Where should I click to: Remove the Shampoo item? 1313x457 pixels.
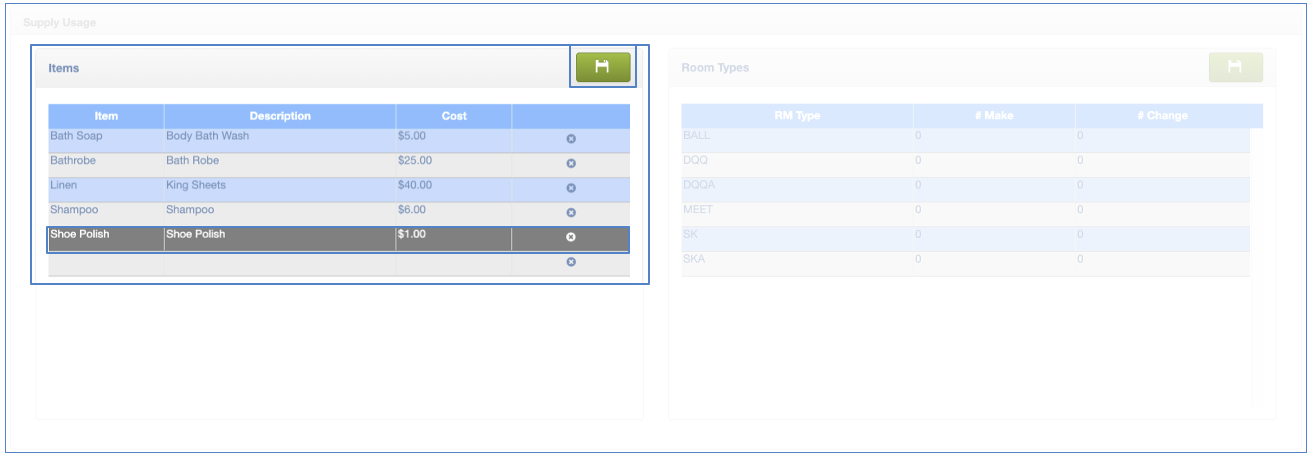point(571,213)
